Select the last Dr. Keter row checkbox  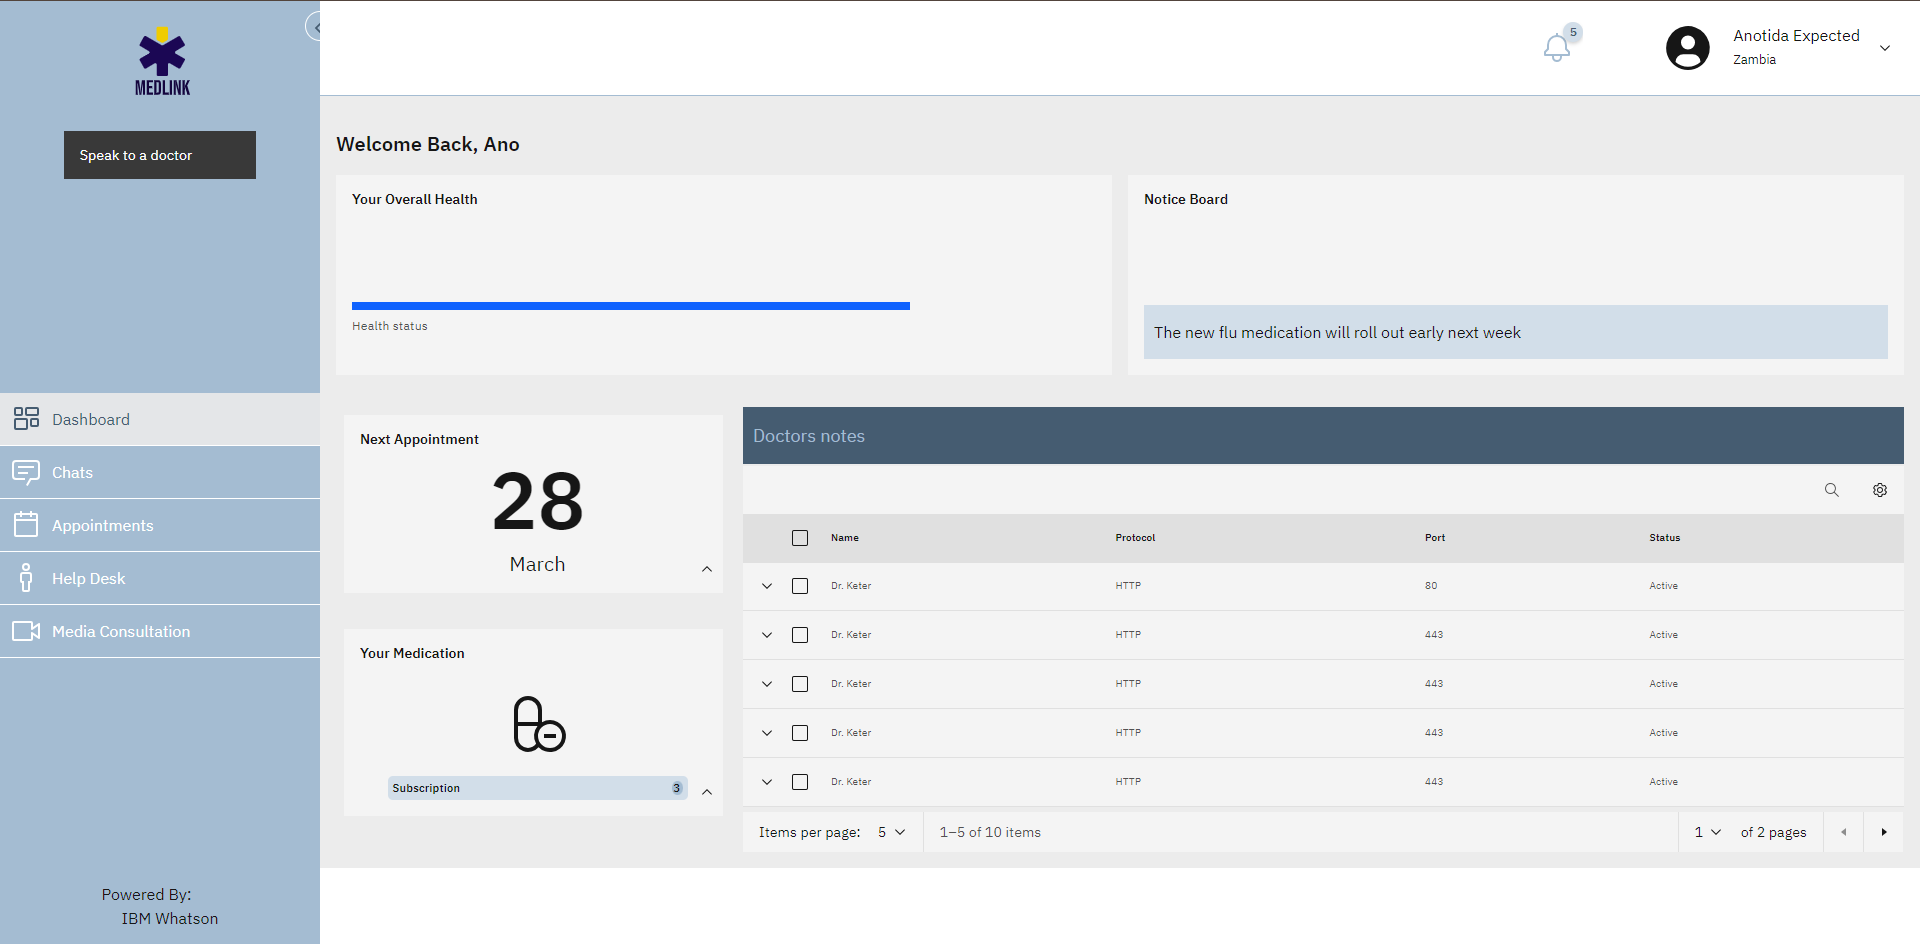pos(800,782)
